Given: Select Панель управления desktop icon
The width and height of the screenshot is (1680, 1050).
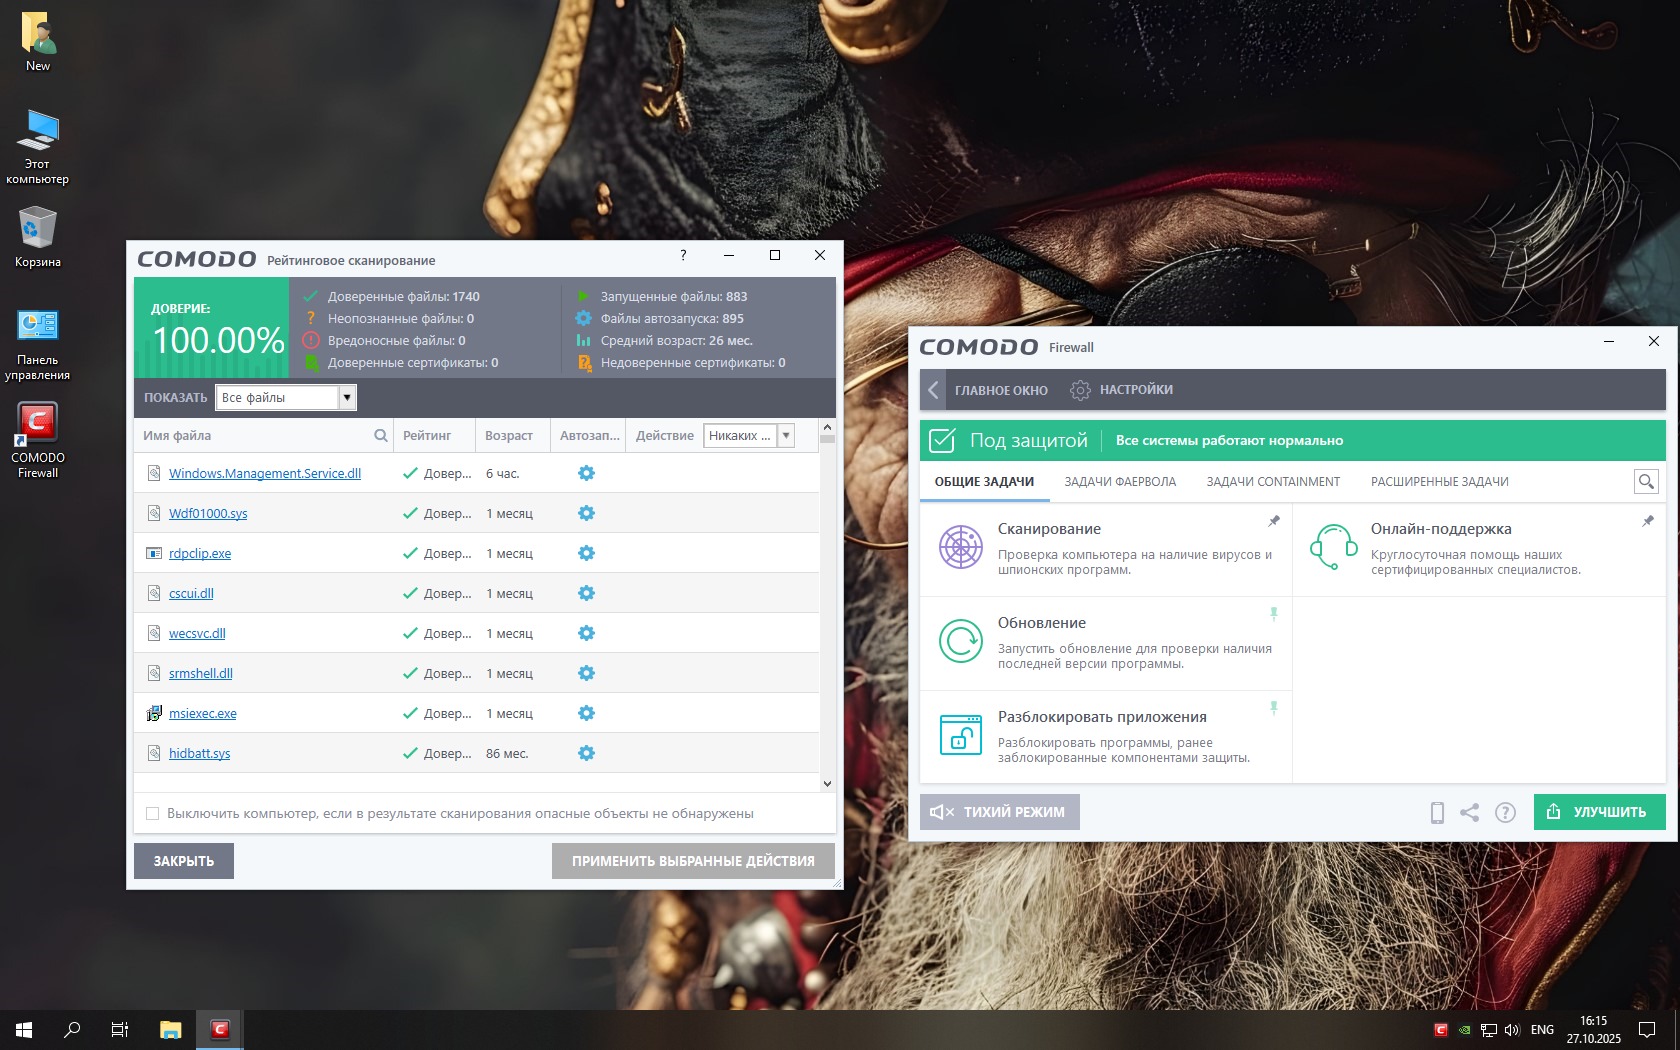Looking at the screenshot, I should coord(38,345).
